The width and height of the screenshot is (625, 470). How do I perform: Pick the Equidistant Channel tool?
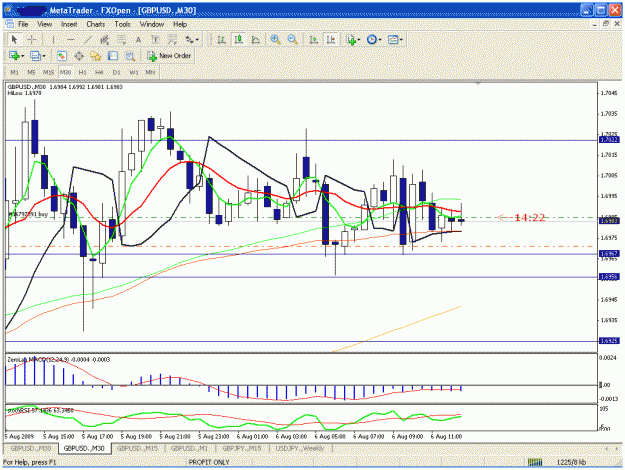104,40
